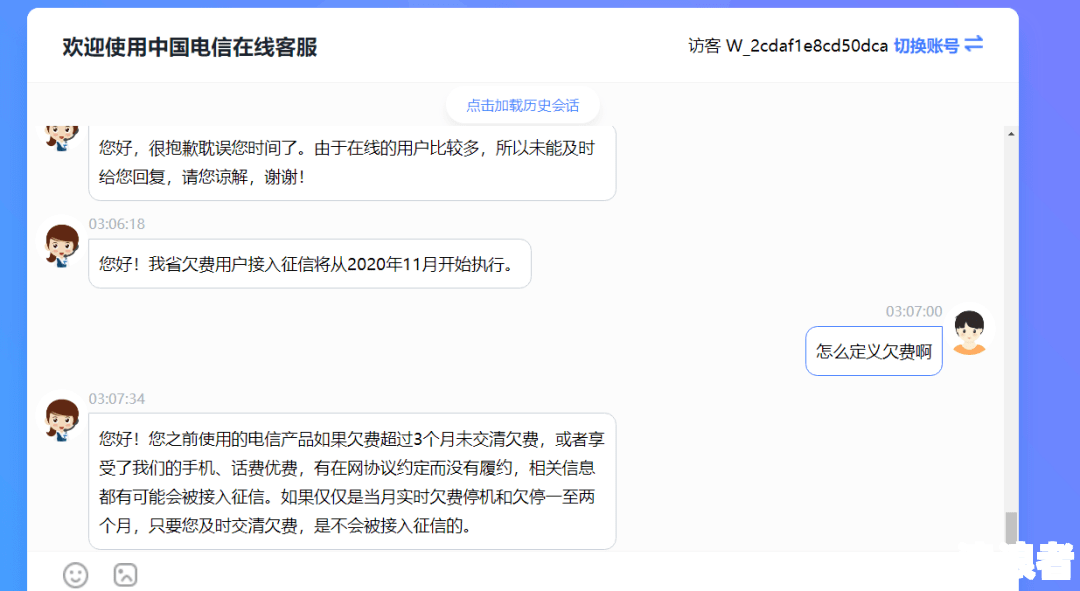Click the scrollbar up arrow
This screenshot has height=591, width=1080.
pos(1010,134)
